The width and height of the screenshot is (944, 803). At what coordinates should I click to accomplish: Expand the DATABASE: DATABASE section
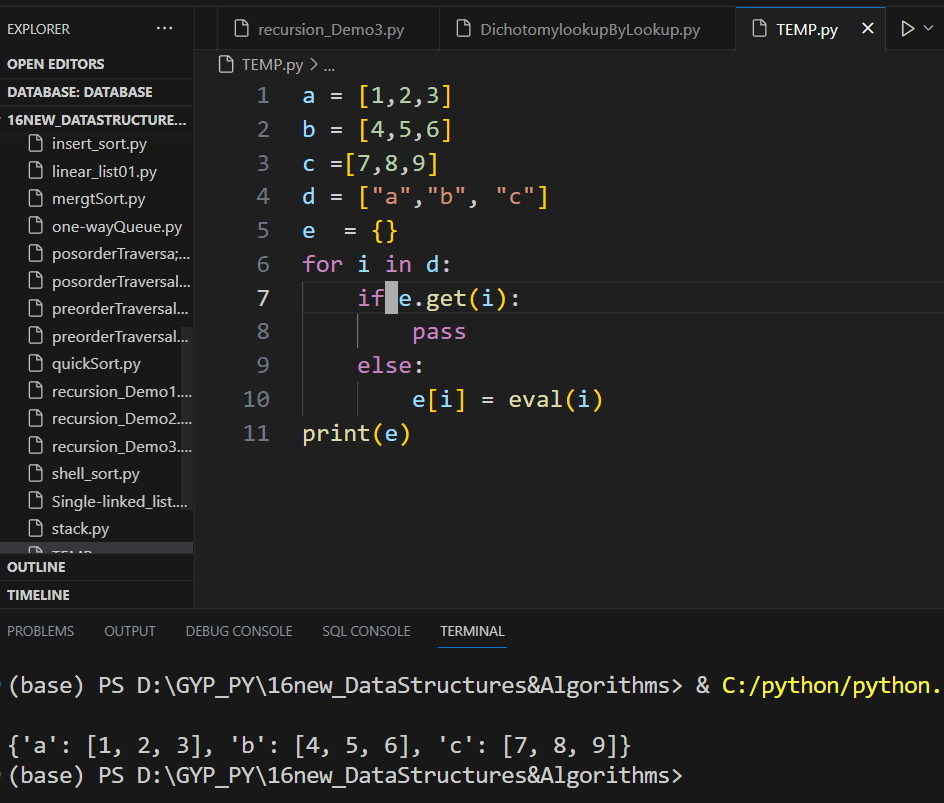pyautogui.click(x=80, y=92)
